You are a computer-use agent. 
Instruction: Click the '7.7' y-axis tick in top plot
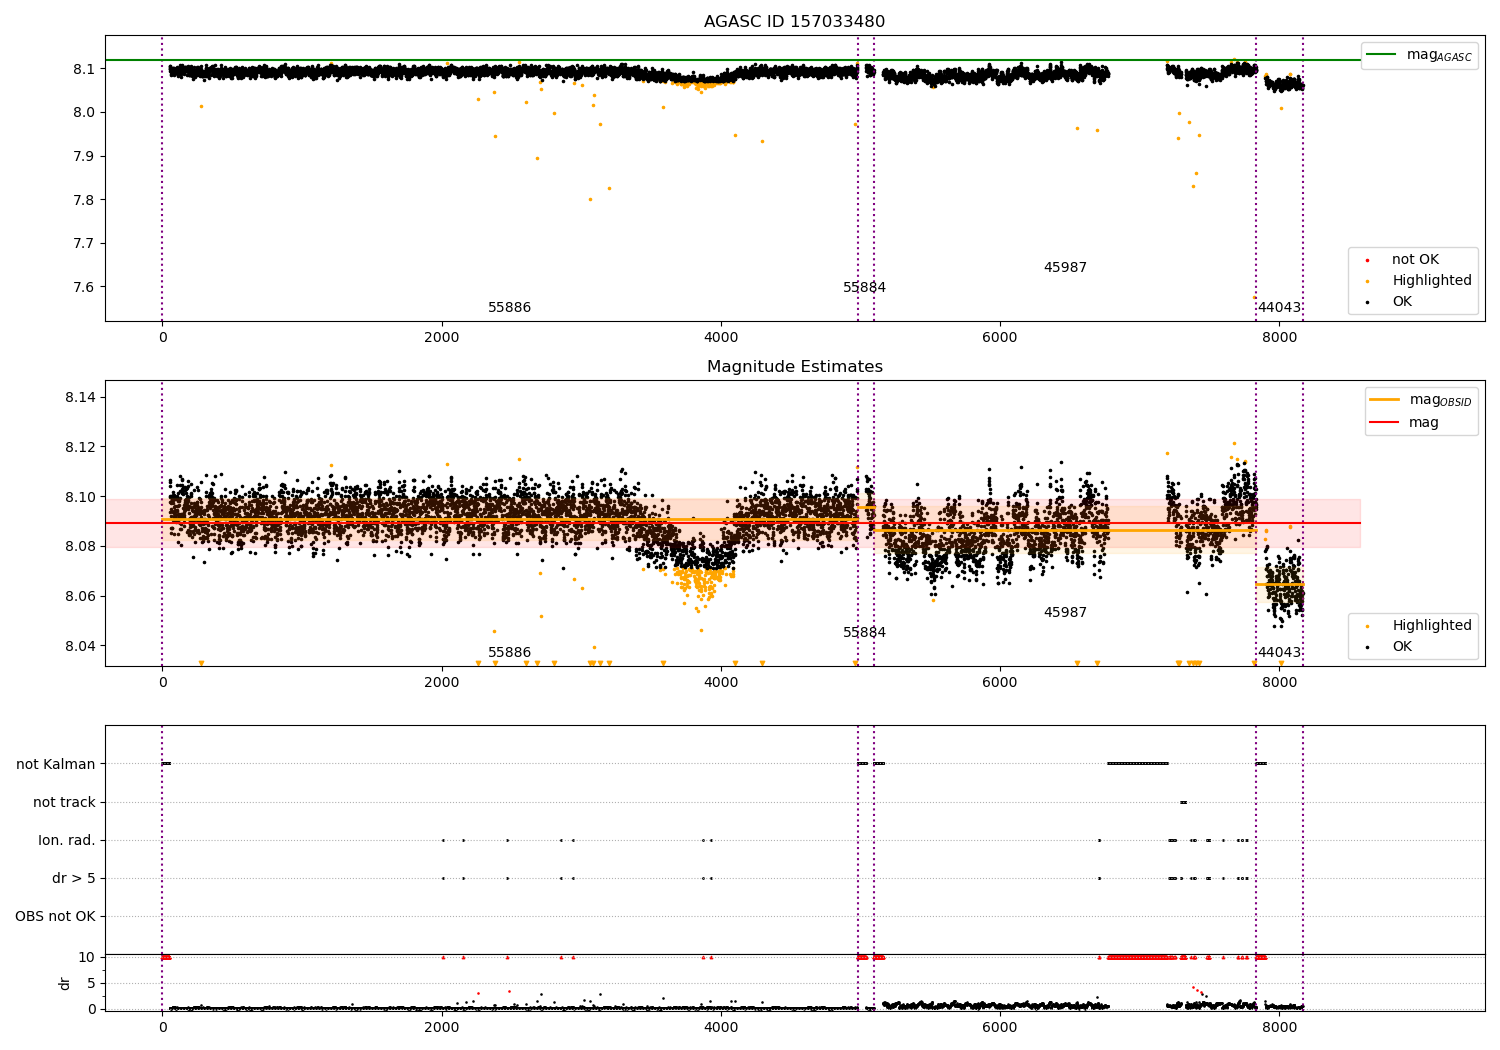(84, 244)
